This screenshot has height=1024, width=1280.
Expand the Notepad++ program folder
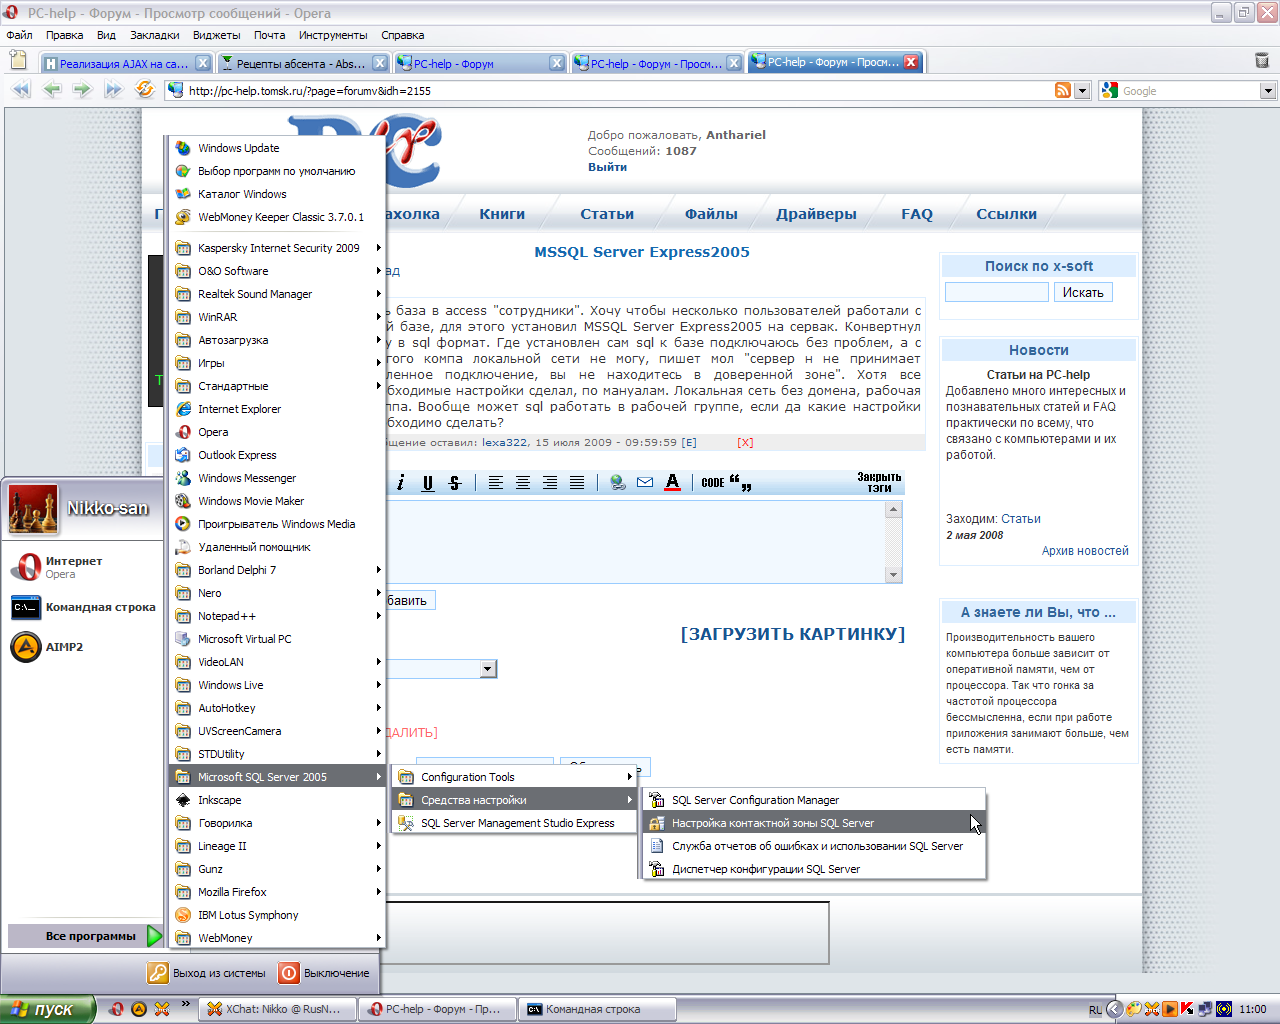pos(278,616)
